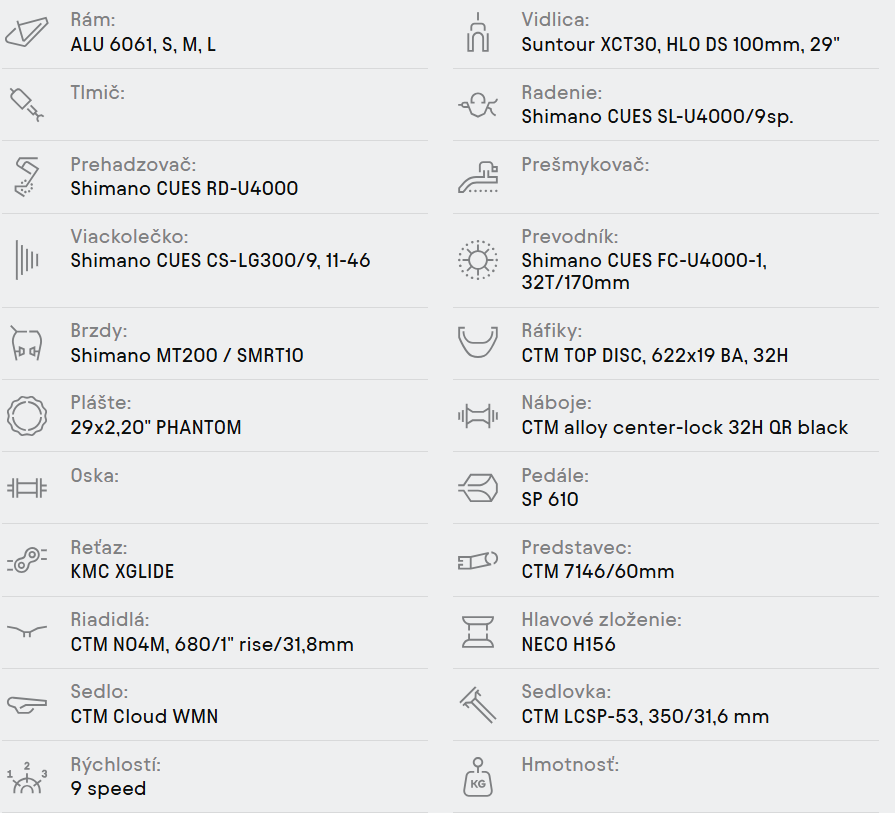
Task: Select the shifter value 'Shimano CUES SL-U4000/9sp.'
Action: pyautogui.click(x=658, y=116)
